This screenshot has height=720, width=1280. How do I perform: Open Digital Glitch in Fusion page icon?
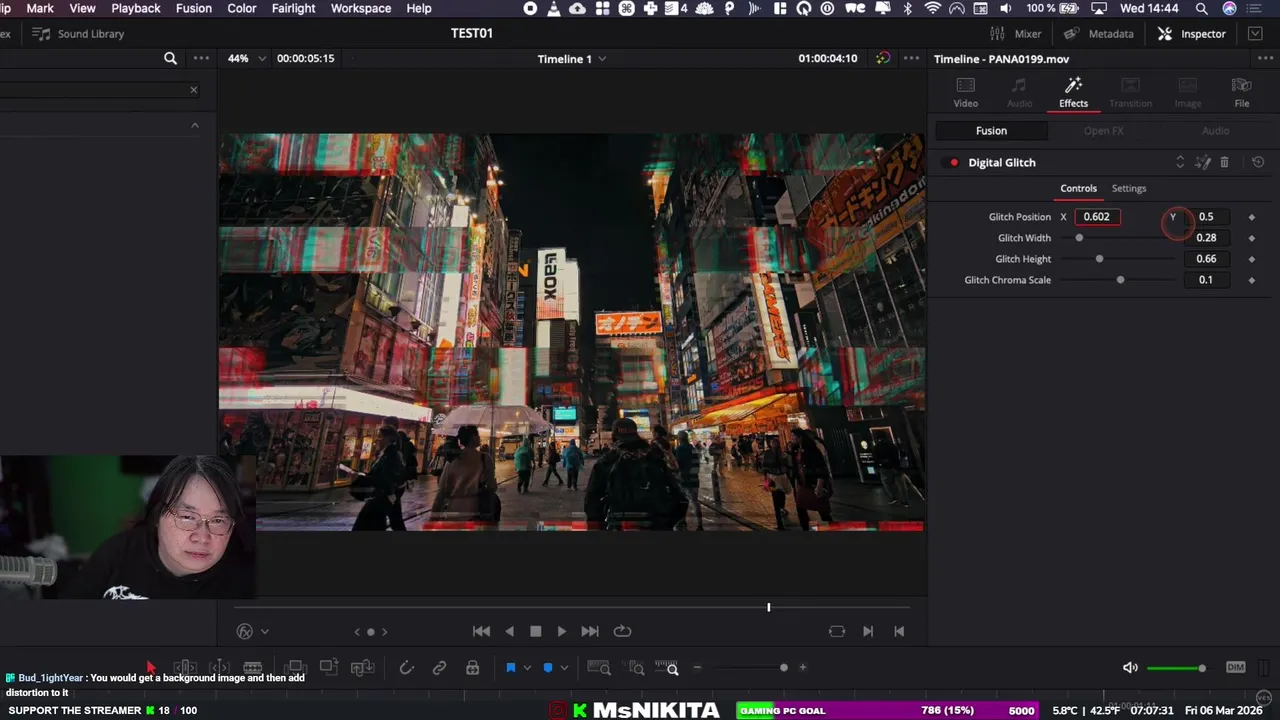(x=1203, y=162)
